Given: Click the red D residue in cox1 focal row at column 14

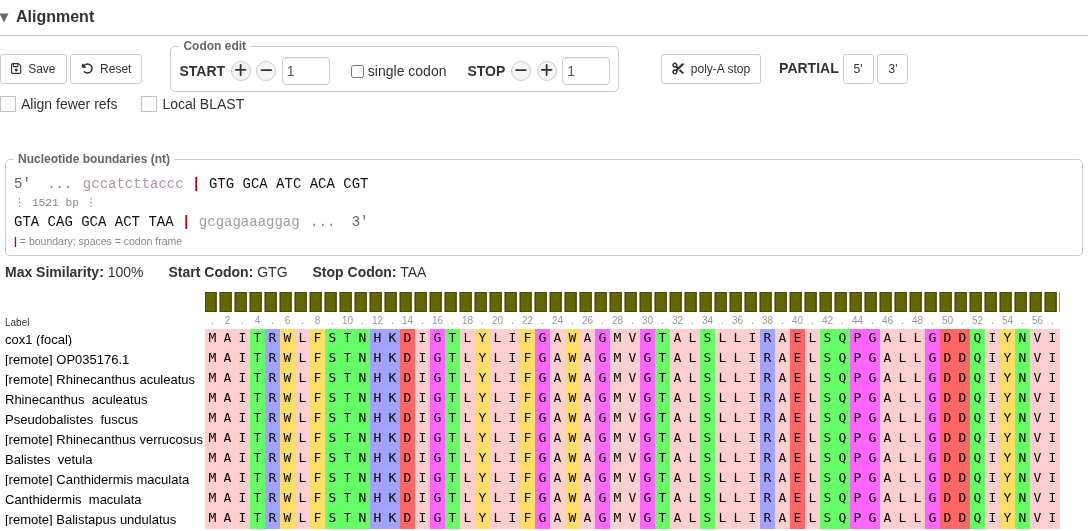Looking at the screenshot, I should tap(407, 339).
